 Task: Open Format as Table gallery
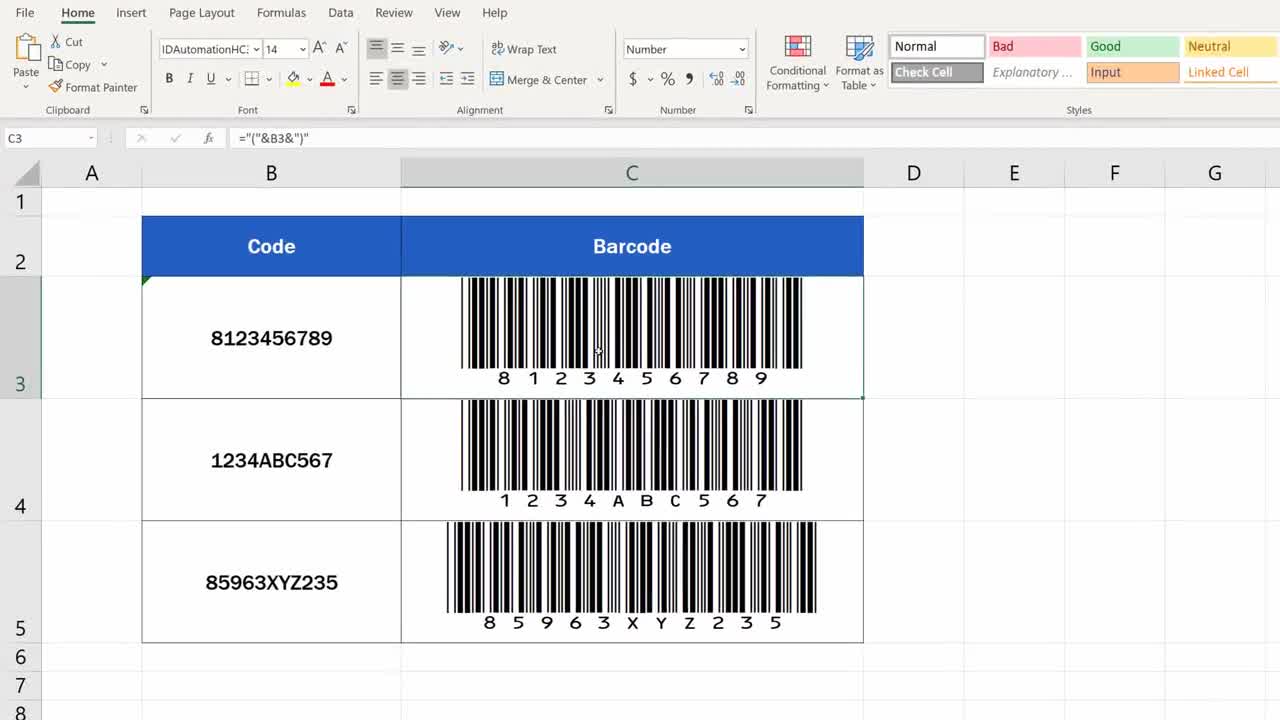pyautogui.click(x=859, y=63)
